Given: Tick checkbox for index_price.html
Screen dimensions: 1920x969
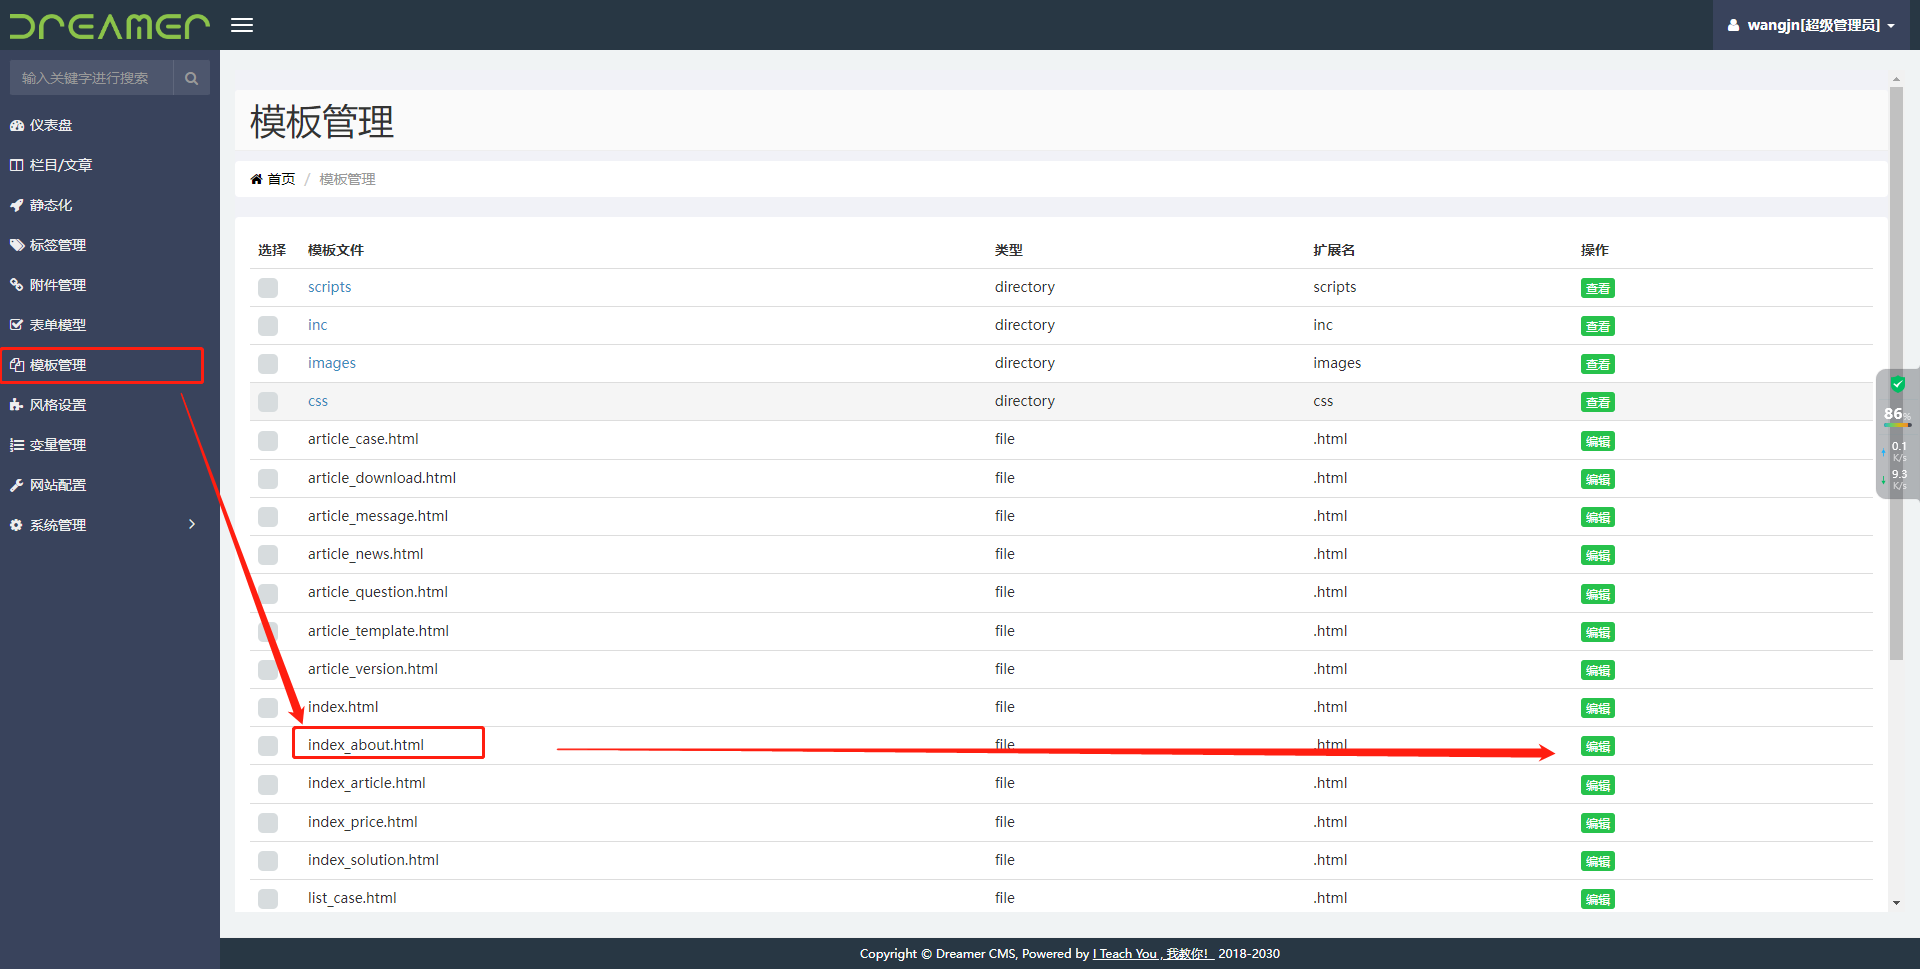Looking at the screenshot, I should [268, 823].
